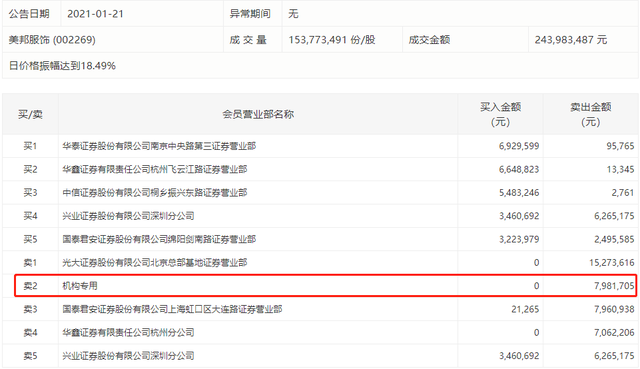The height and width of the screenshot is (369, 640).
Task: Click buy amount 21,265
Action: click(525, 309)
